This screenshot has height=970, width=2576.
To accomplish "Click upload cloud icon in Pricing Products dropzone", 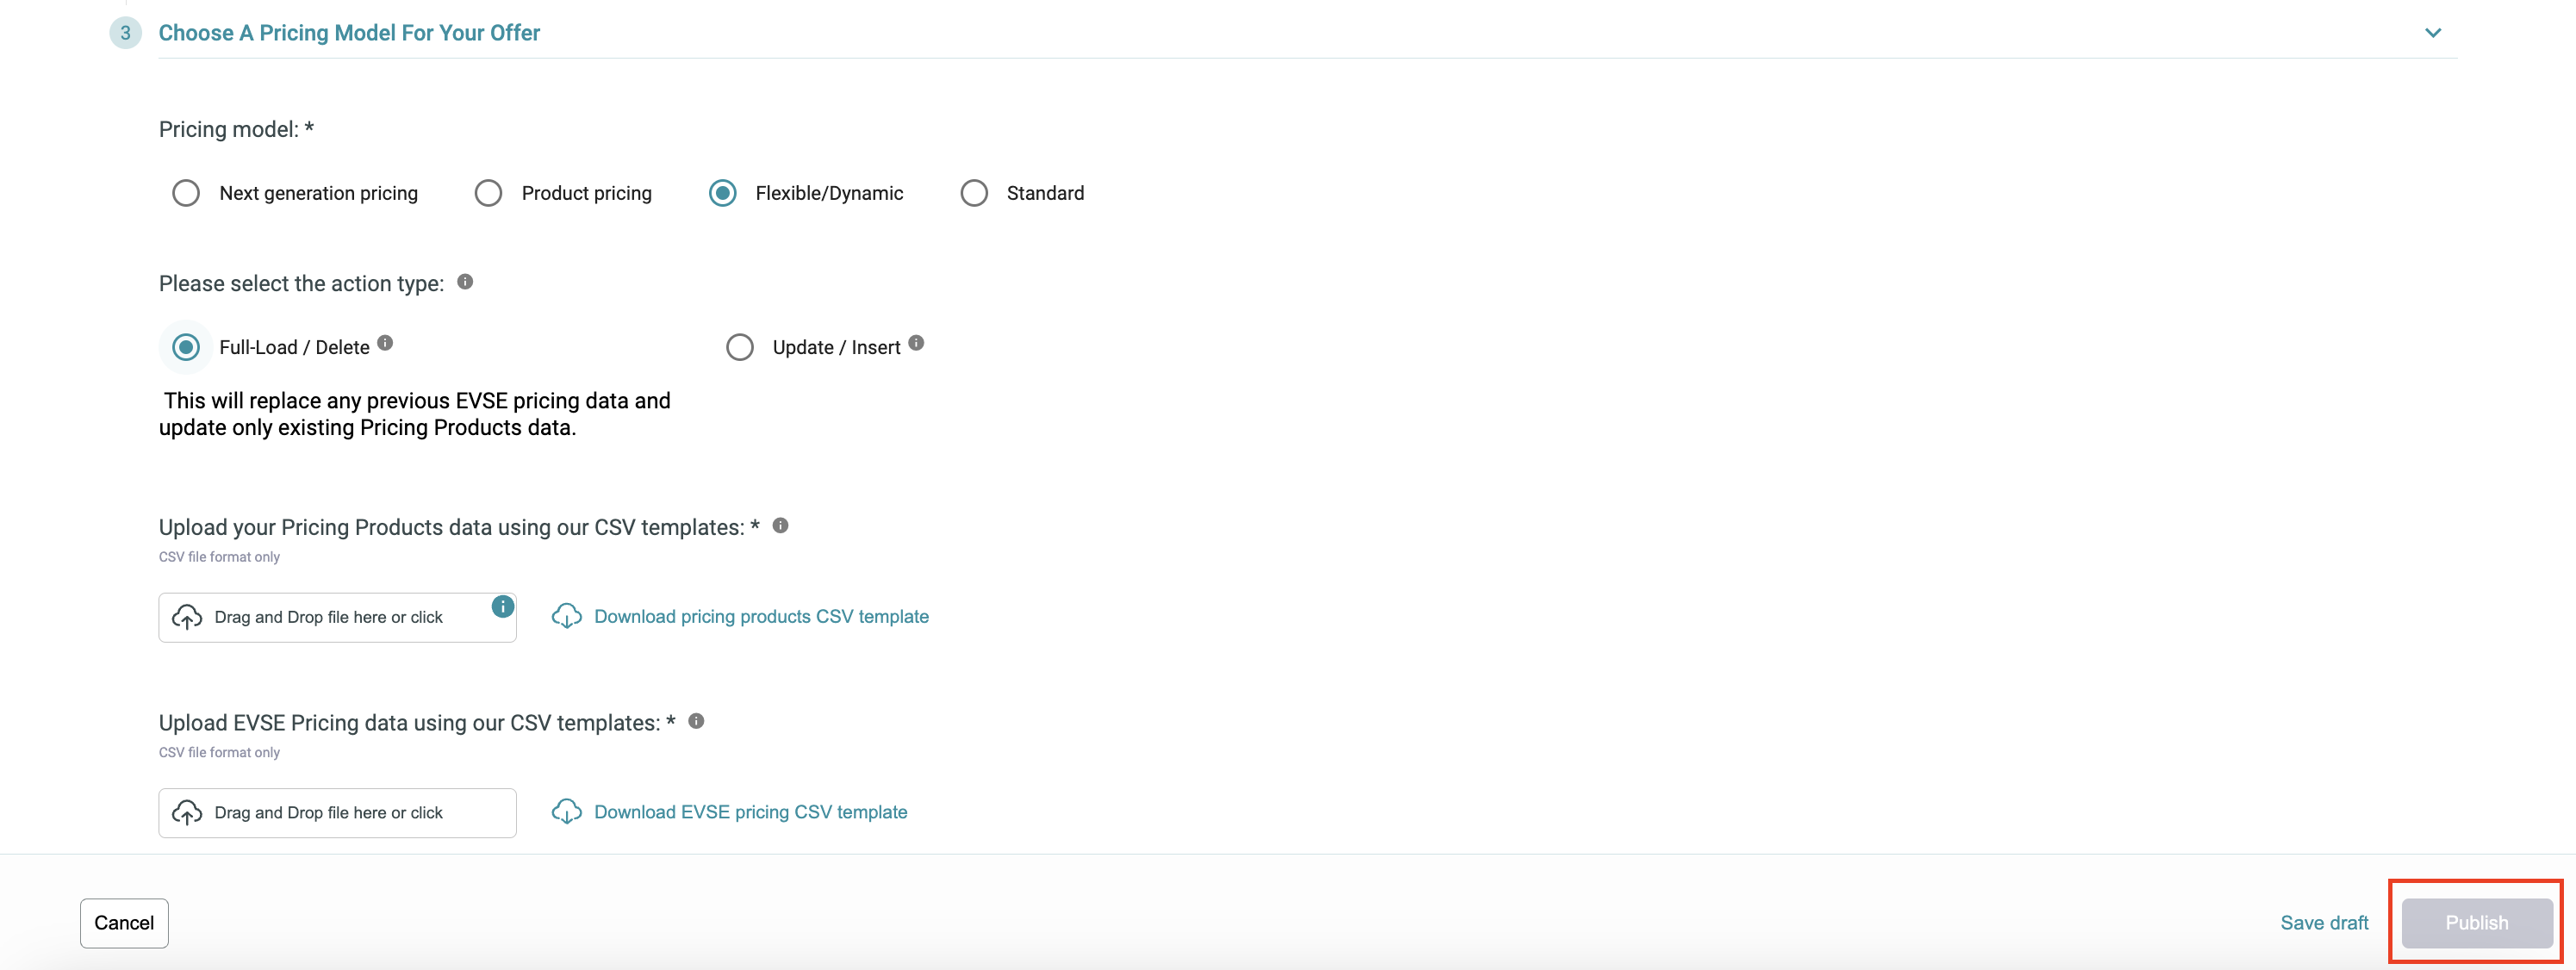I will pyautogui.click(x=187, y=617).
